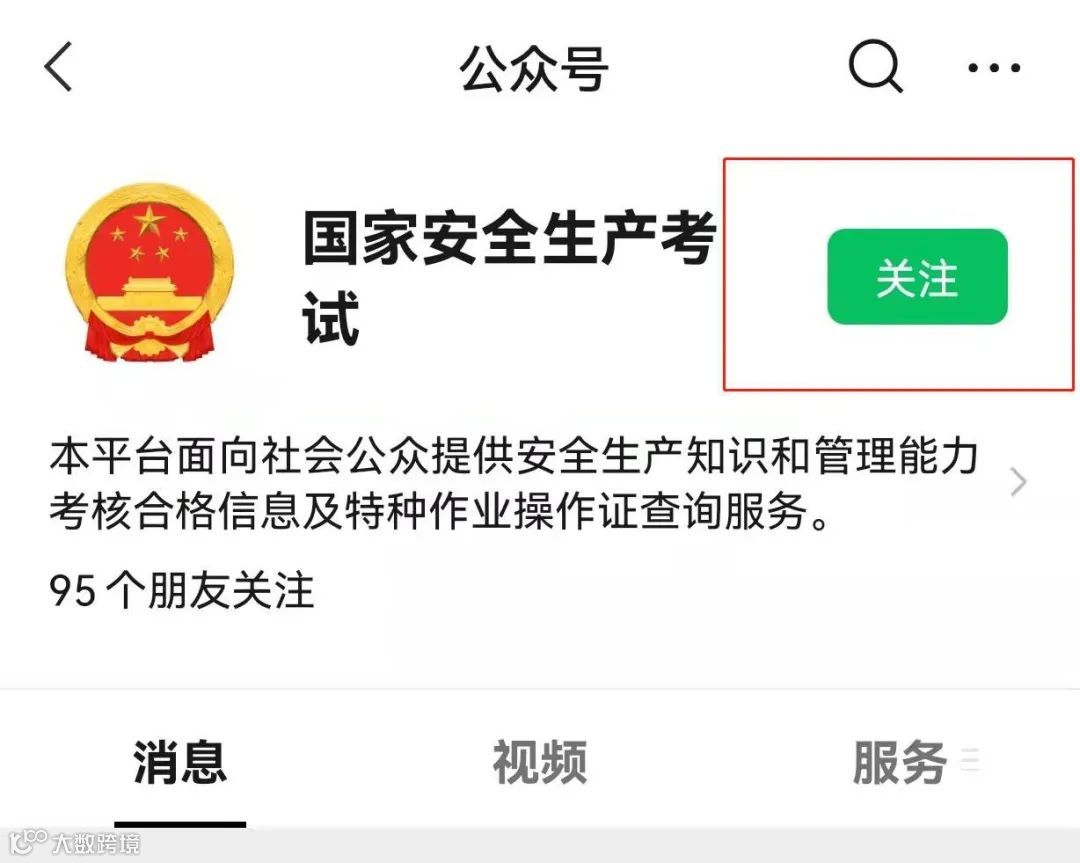Open search with the magnifier icon

pyautogui.click(x=875, y=66)
